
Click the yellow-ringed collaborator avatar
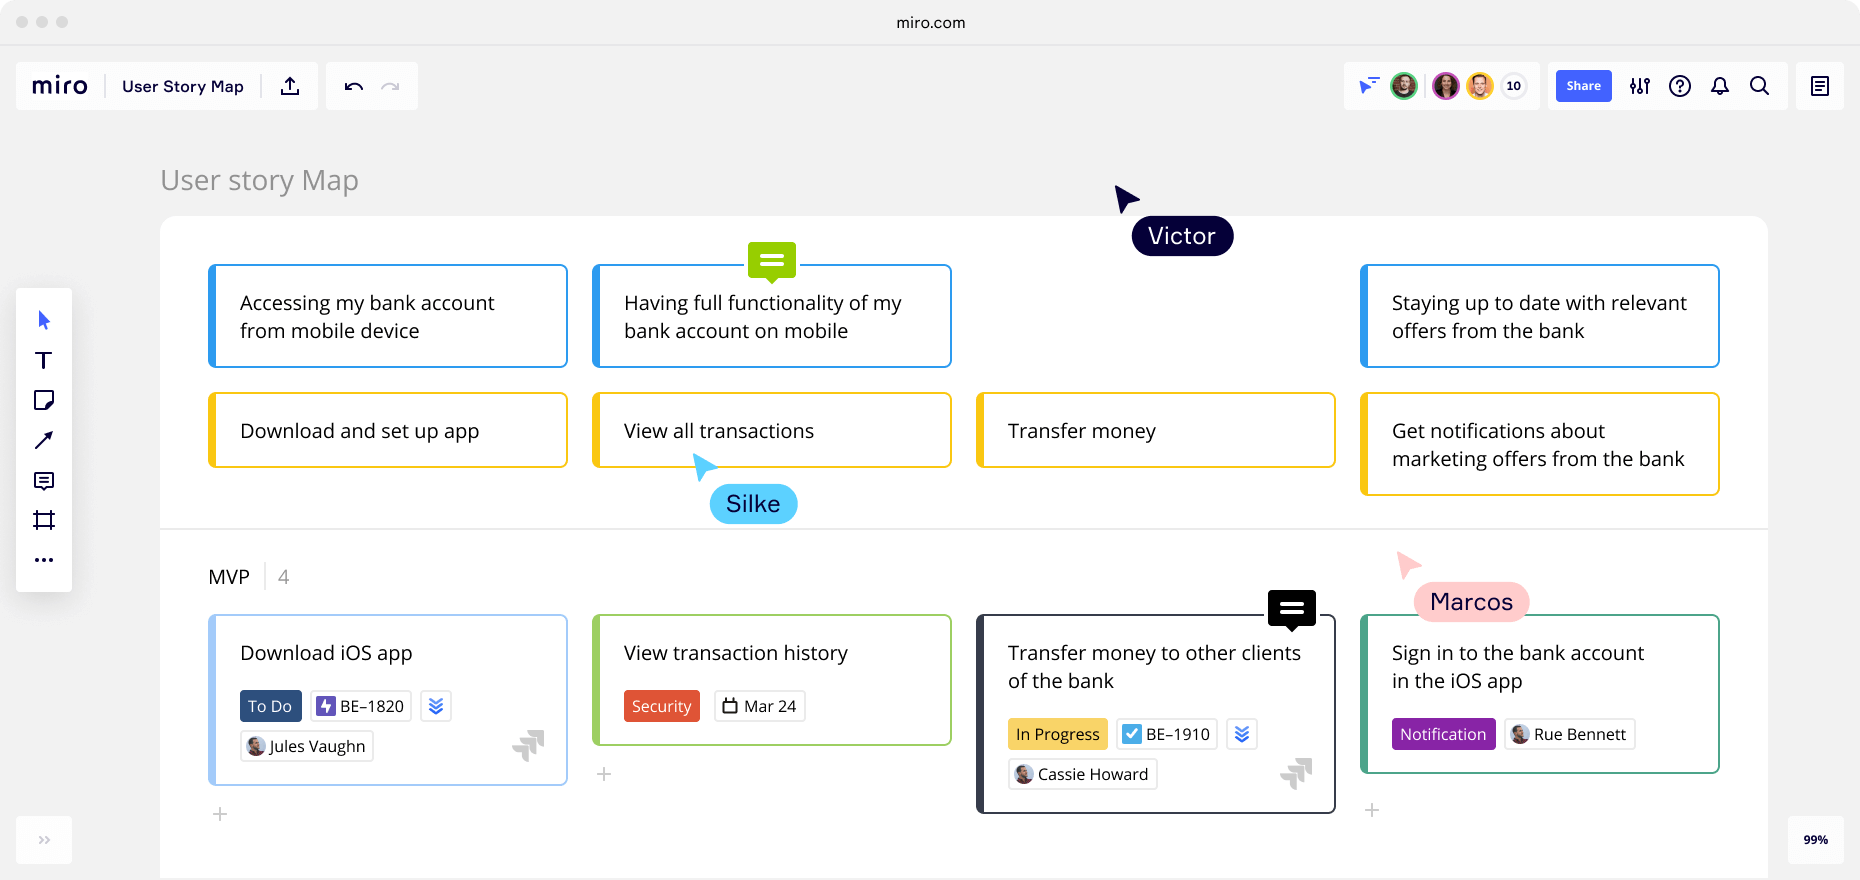[x=1480, y=86]
